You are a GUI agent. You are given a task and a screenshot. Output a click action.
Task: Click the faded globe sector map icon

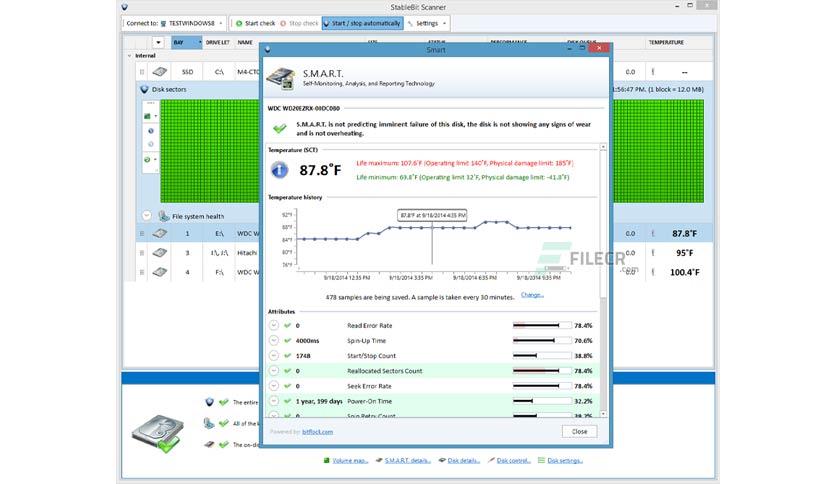150,144
